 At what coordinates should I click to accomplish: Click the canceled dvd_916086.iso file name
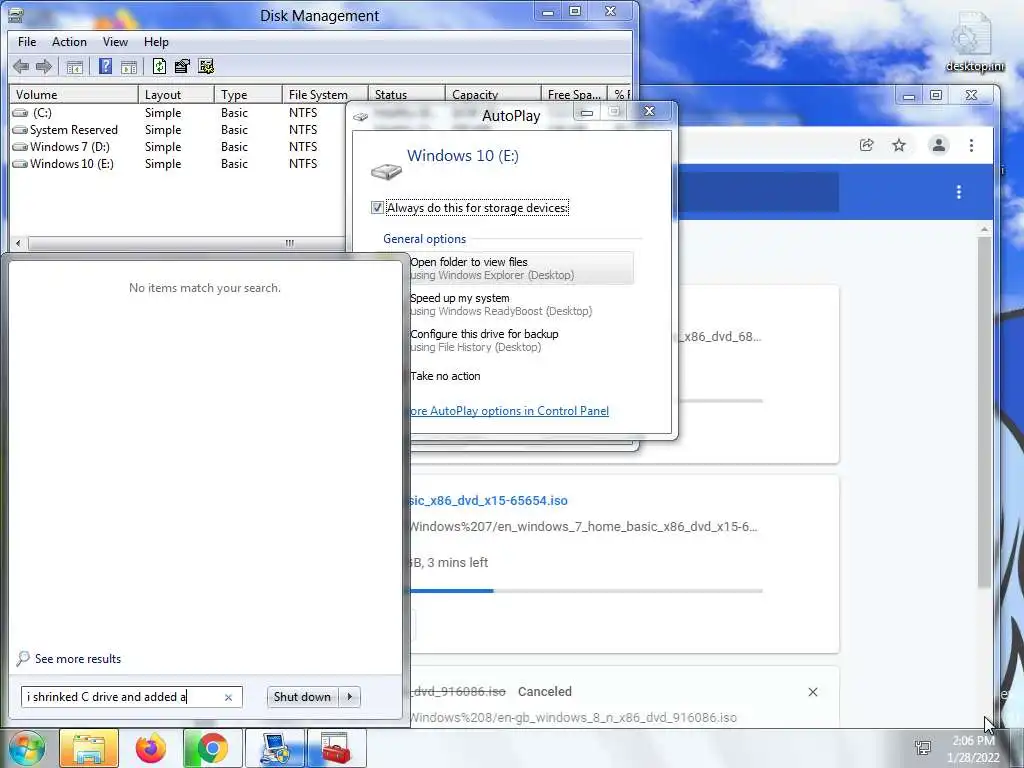[458, 692]
